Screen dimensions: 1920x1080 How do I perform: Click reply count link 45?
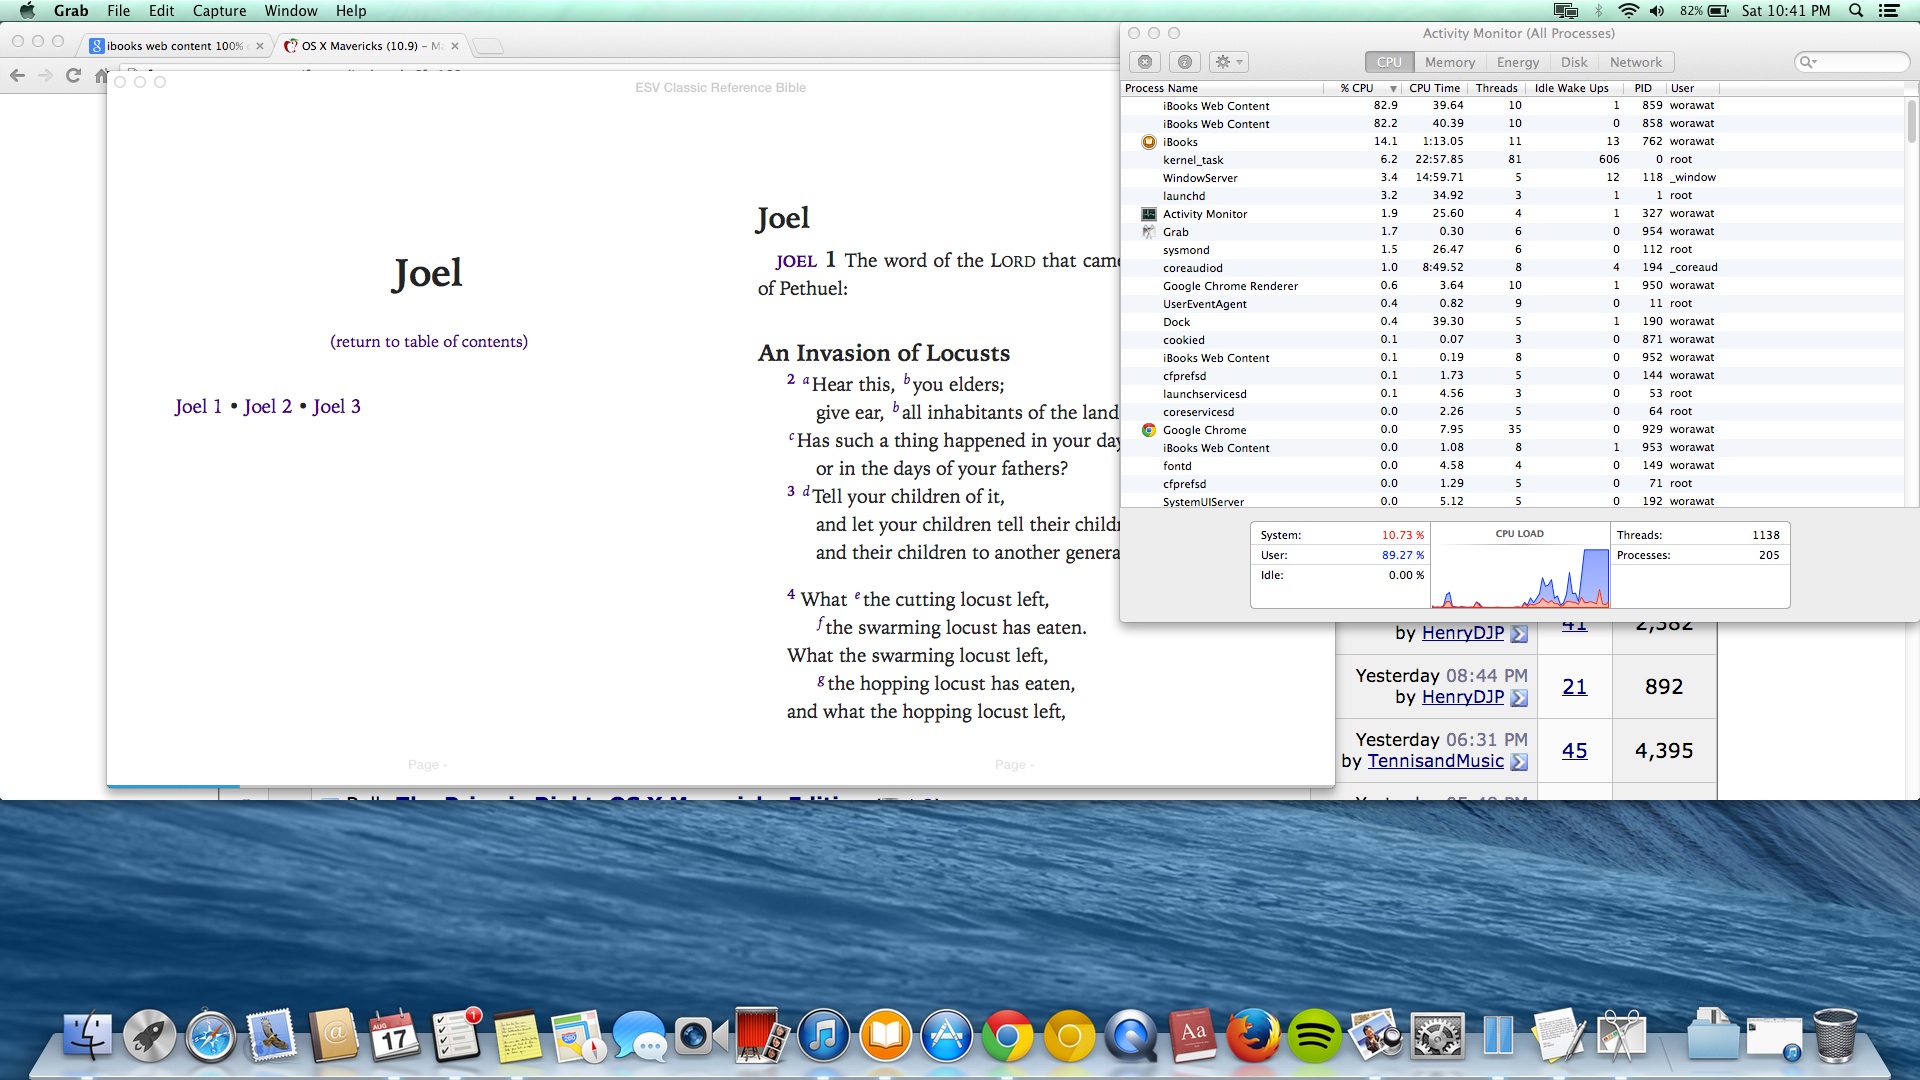click(x=1574, y=750)
